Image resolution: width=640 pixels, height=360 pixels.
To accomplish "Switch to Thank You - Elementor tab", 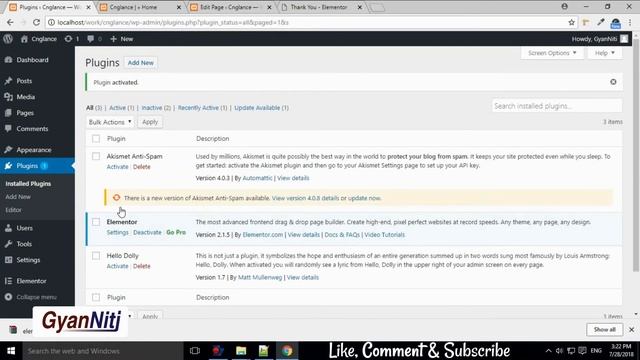I will (321, 7).
